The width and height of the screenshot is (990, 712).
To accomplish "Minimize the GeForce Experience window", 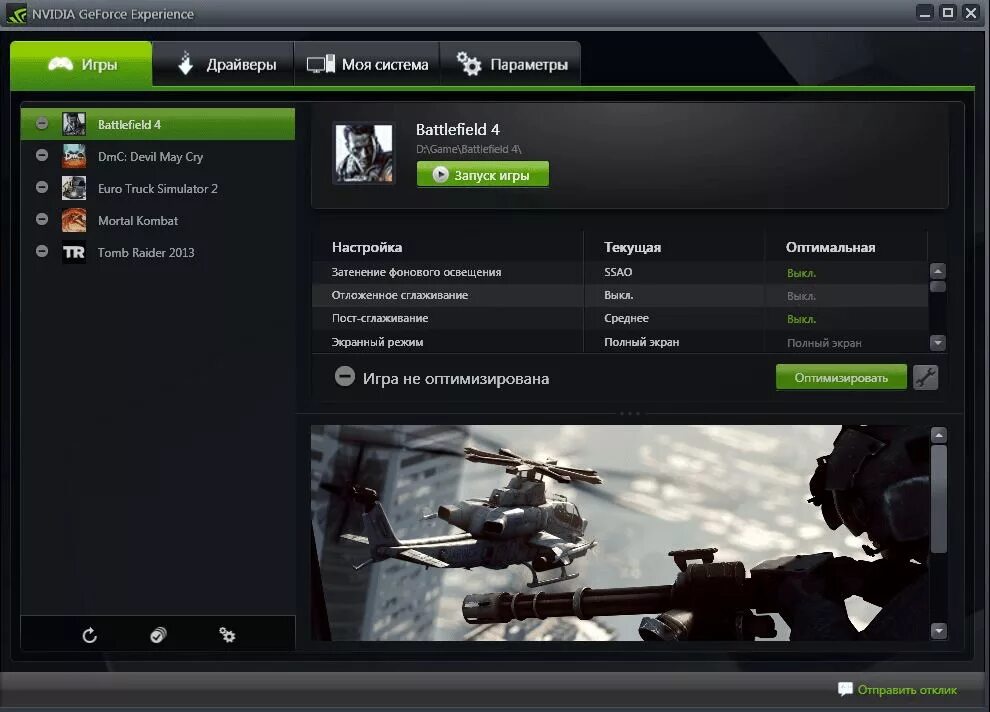I will pyautogui.click(x=925, y=13).
